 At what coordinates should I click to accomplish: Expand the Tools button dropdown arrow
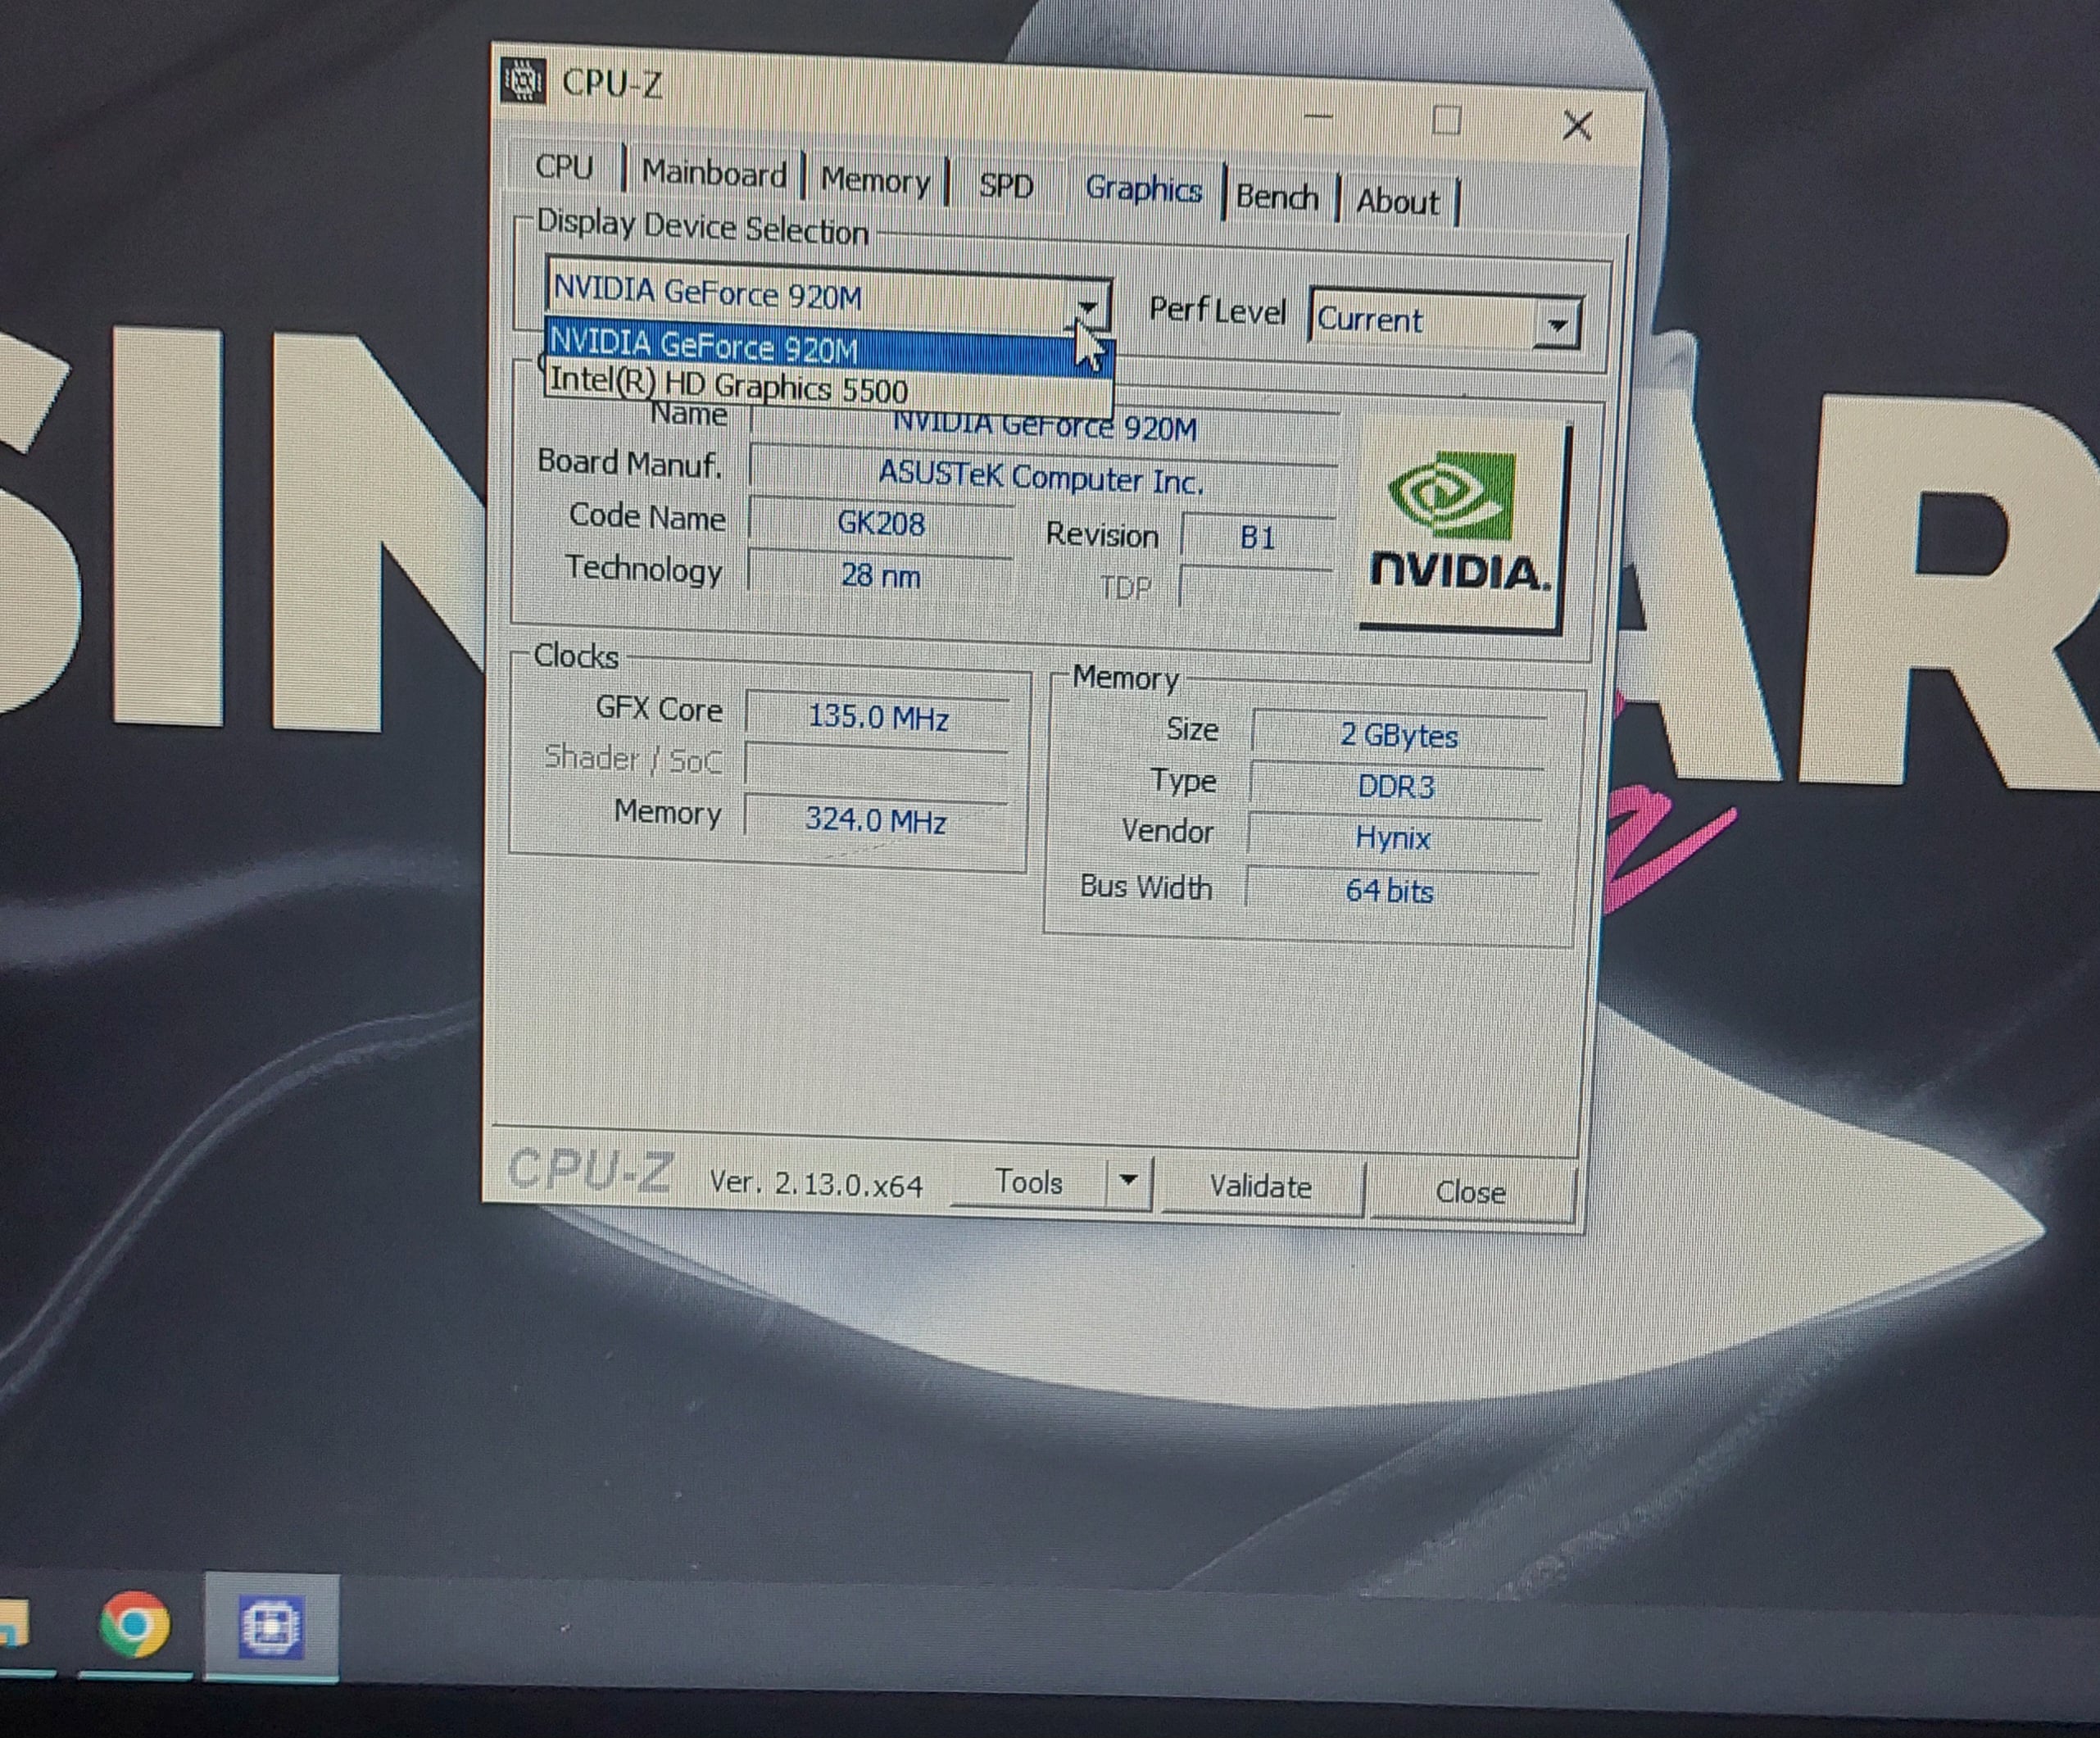[x=1129, y=1182]
